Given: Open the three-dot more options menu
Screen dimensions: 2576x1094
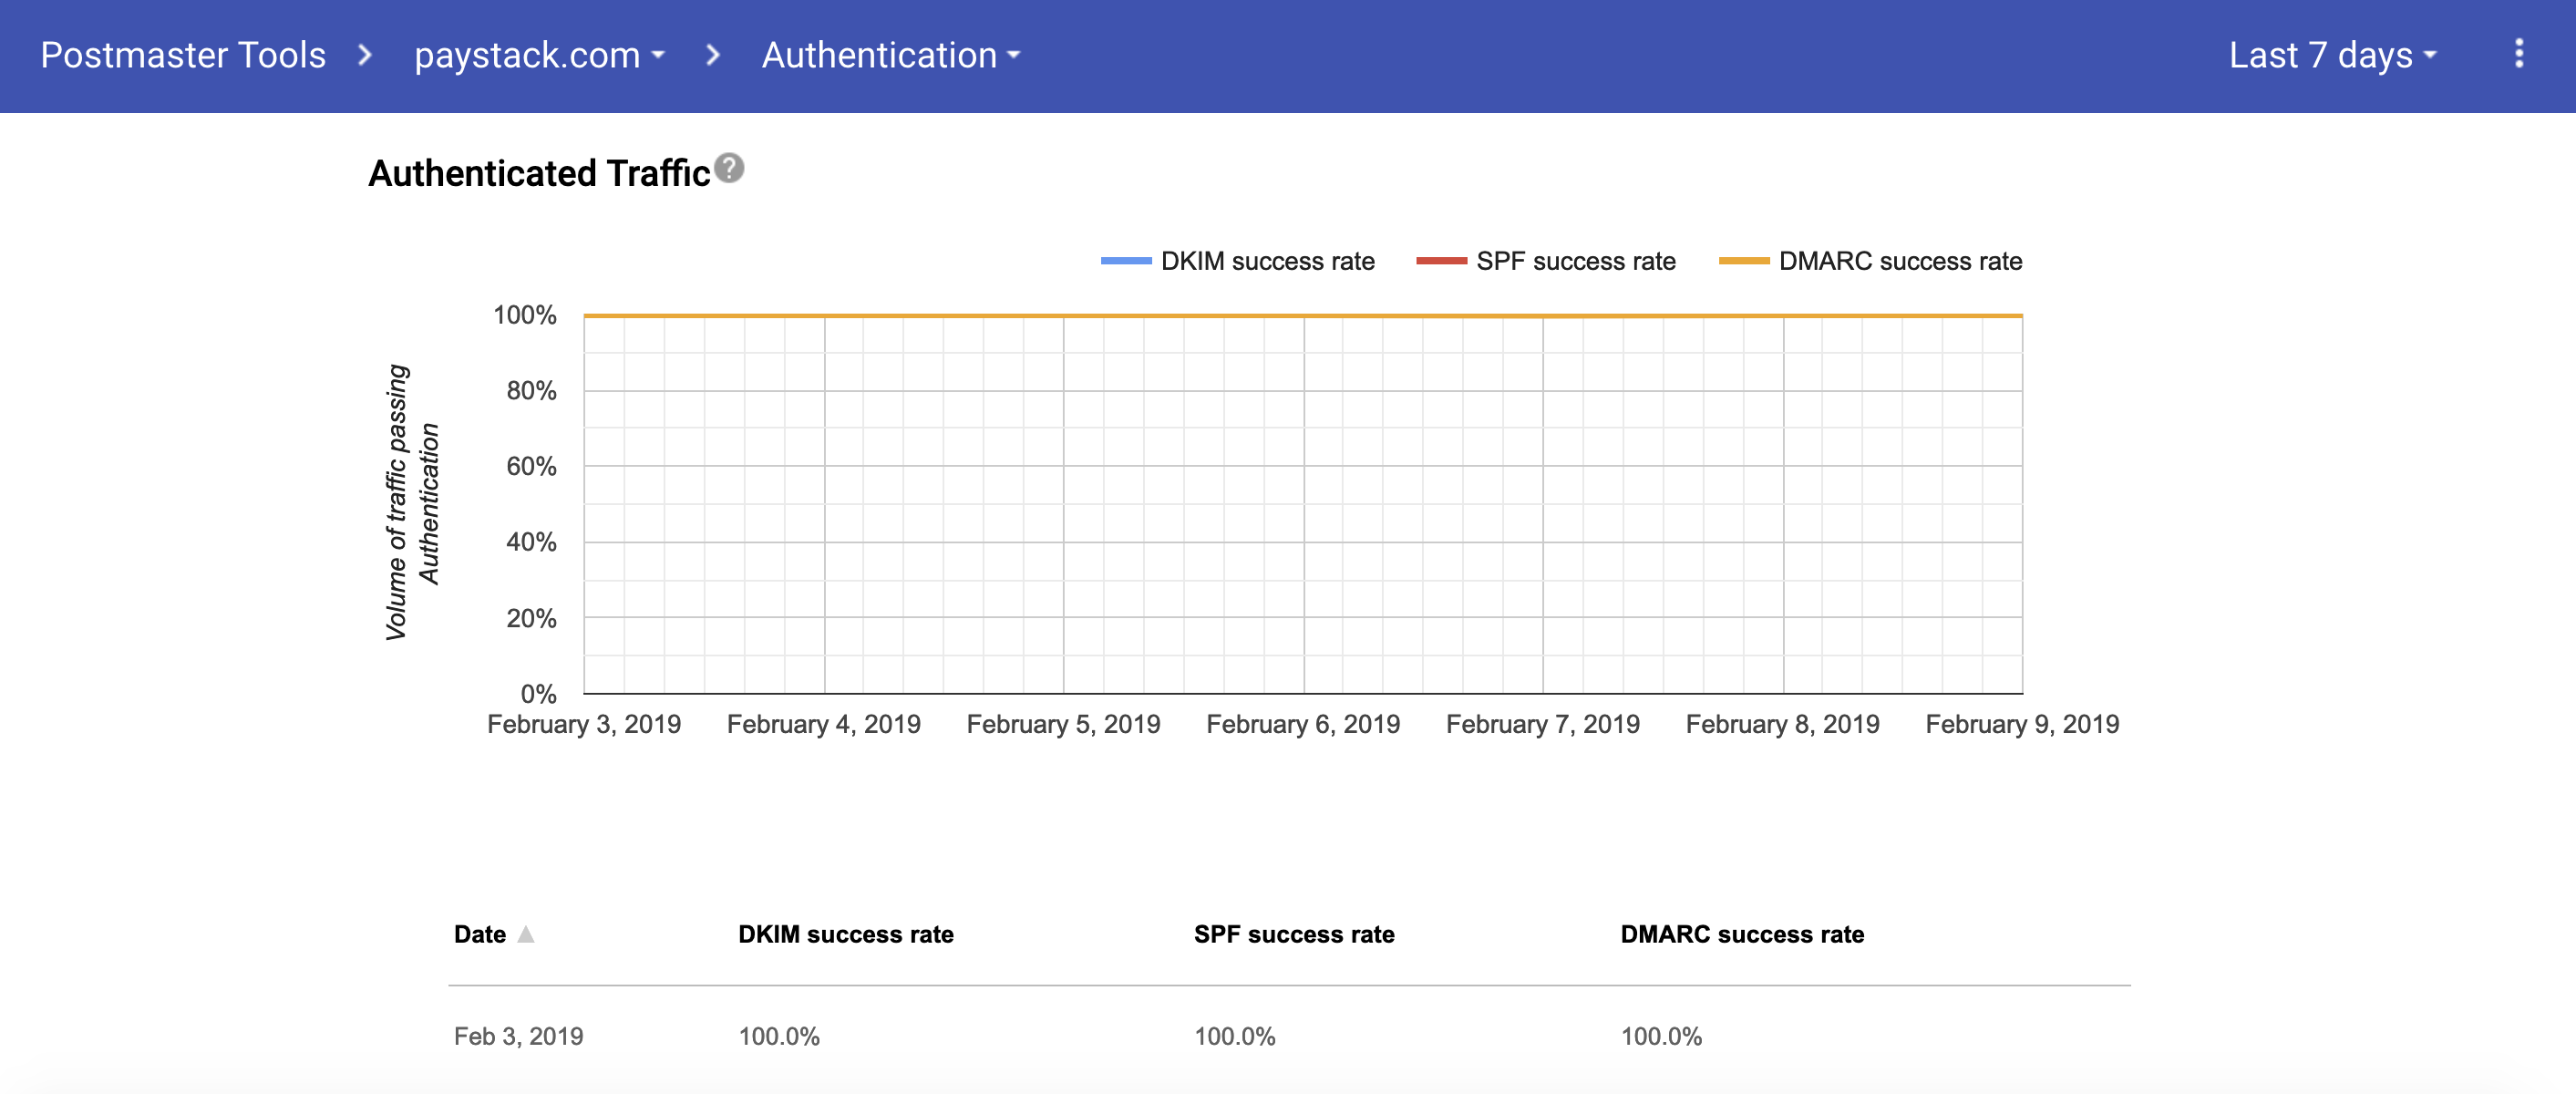Looking at the screenshot, I should pos(2518,54).
